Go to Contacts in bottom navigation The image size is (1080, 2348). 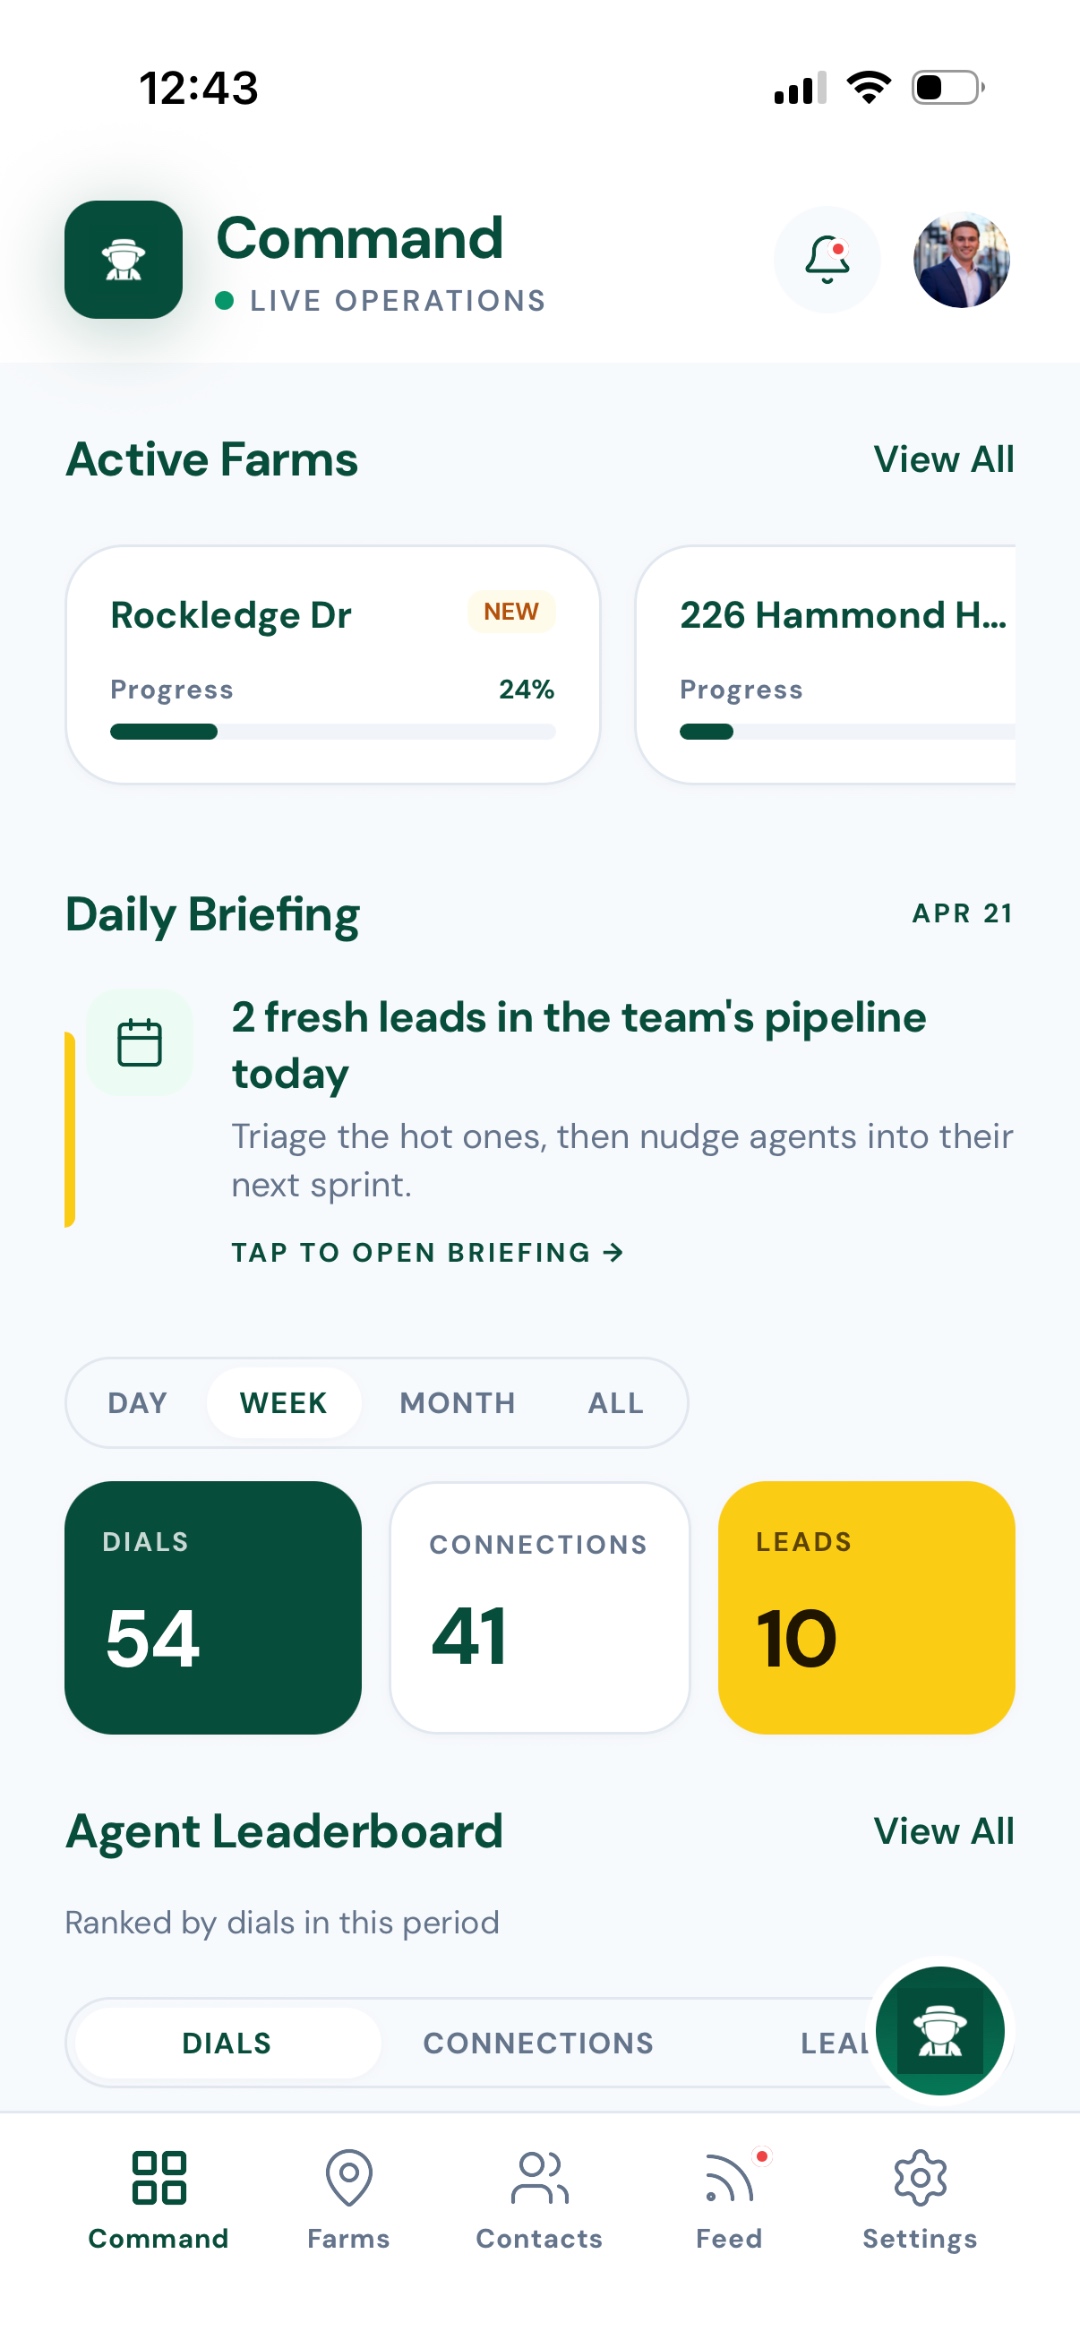[539, 2198]
